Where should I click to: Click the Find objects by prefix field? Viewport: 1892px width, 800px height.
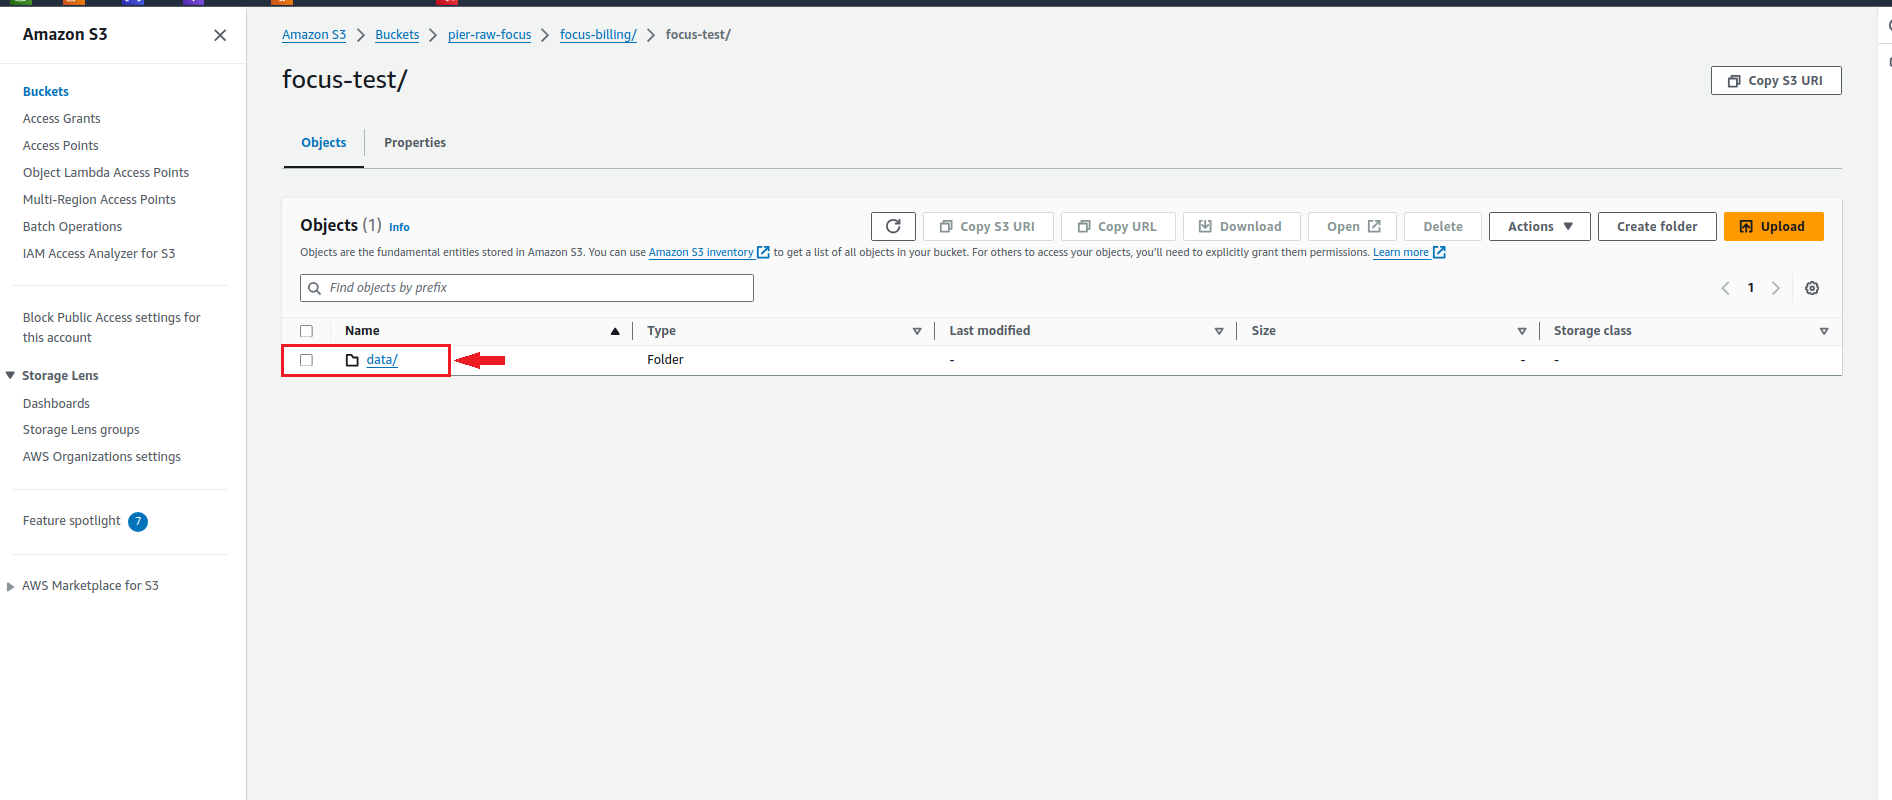[x=527, y=288]
